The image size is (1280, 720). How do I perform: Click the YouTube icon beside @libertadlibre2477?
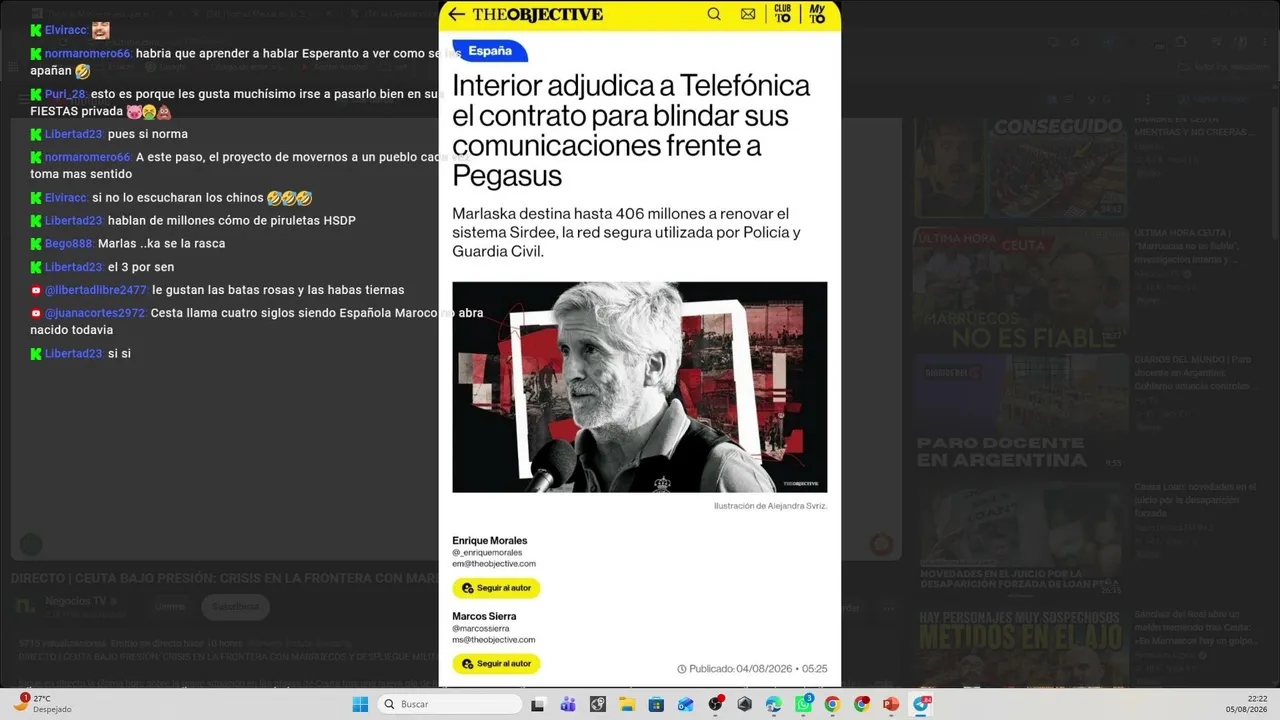pyautogui.click(x=36, y=290)
